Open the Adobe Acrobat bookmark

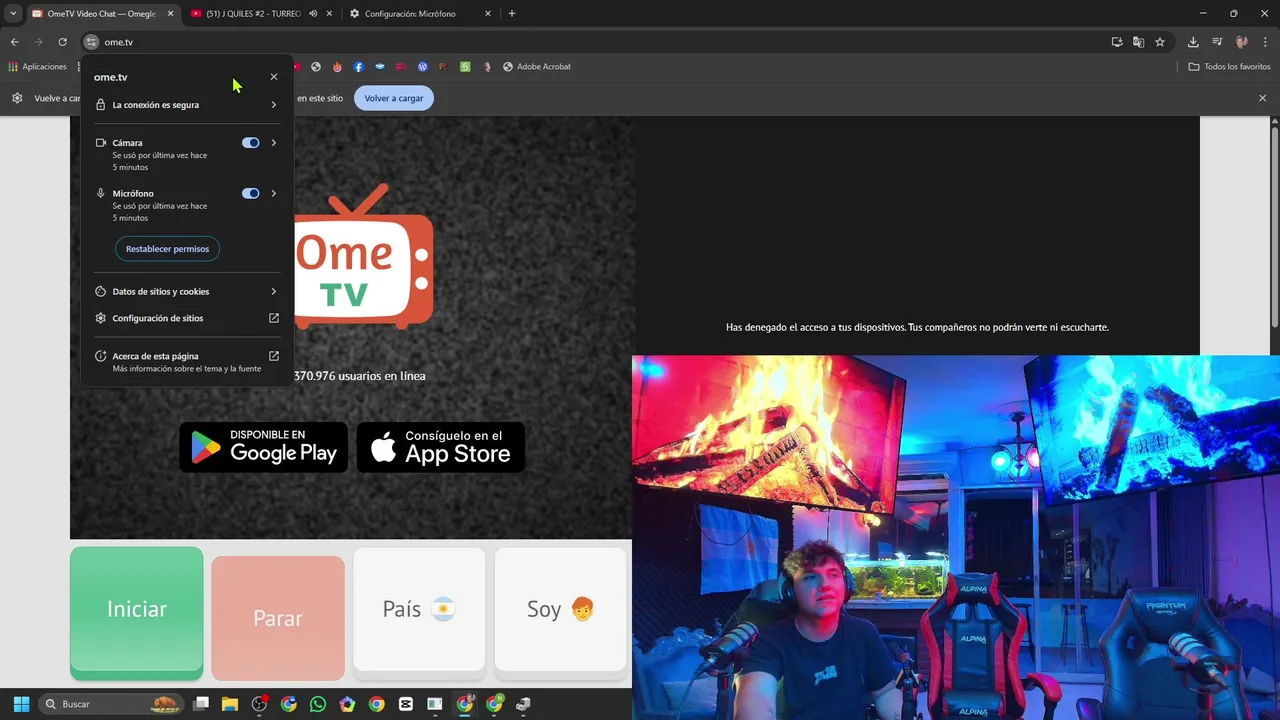[x=537, y=67]
